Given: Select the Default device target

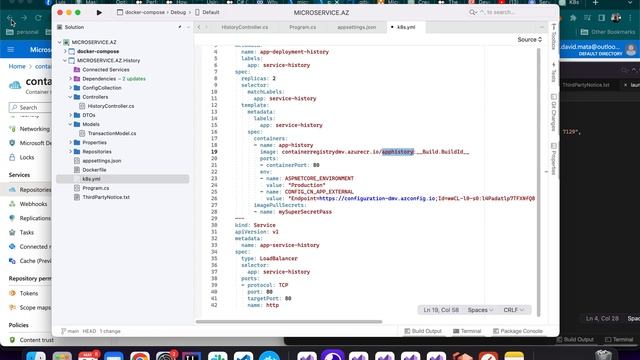Looking at the screenshot, I should (207, 12).
